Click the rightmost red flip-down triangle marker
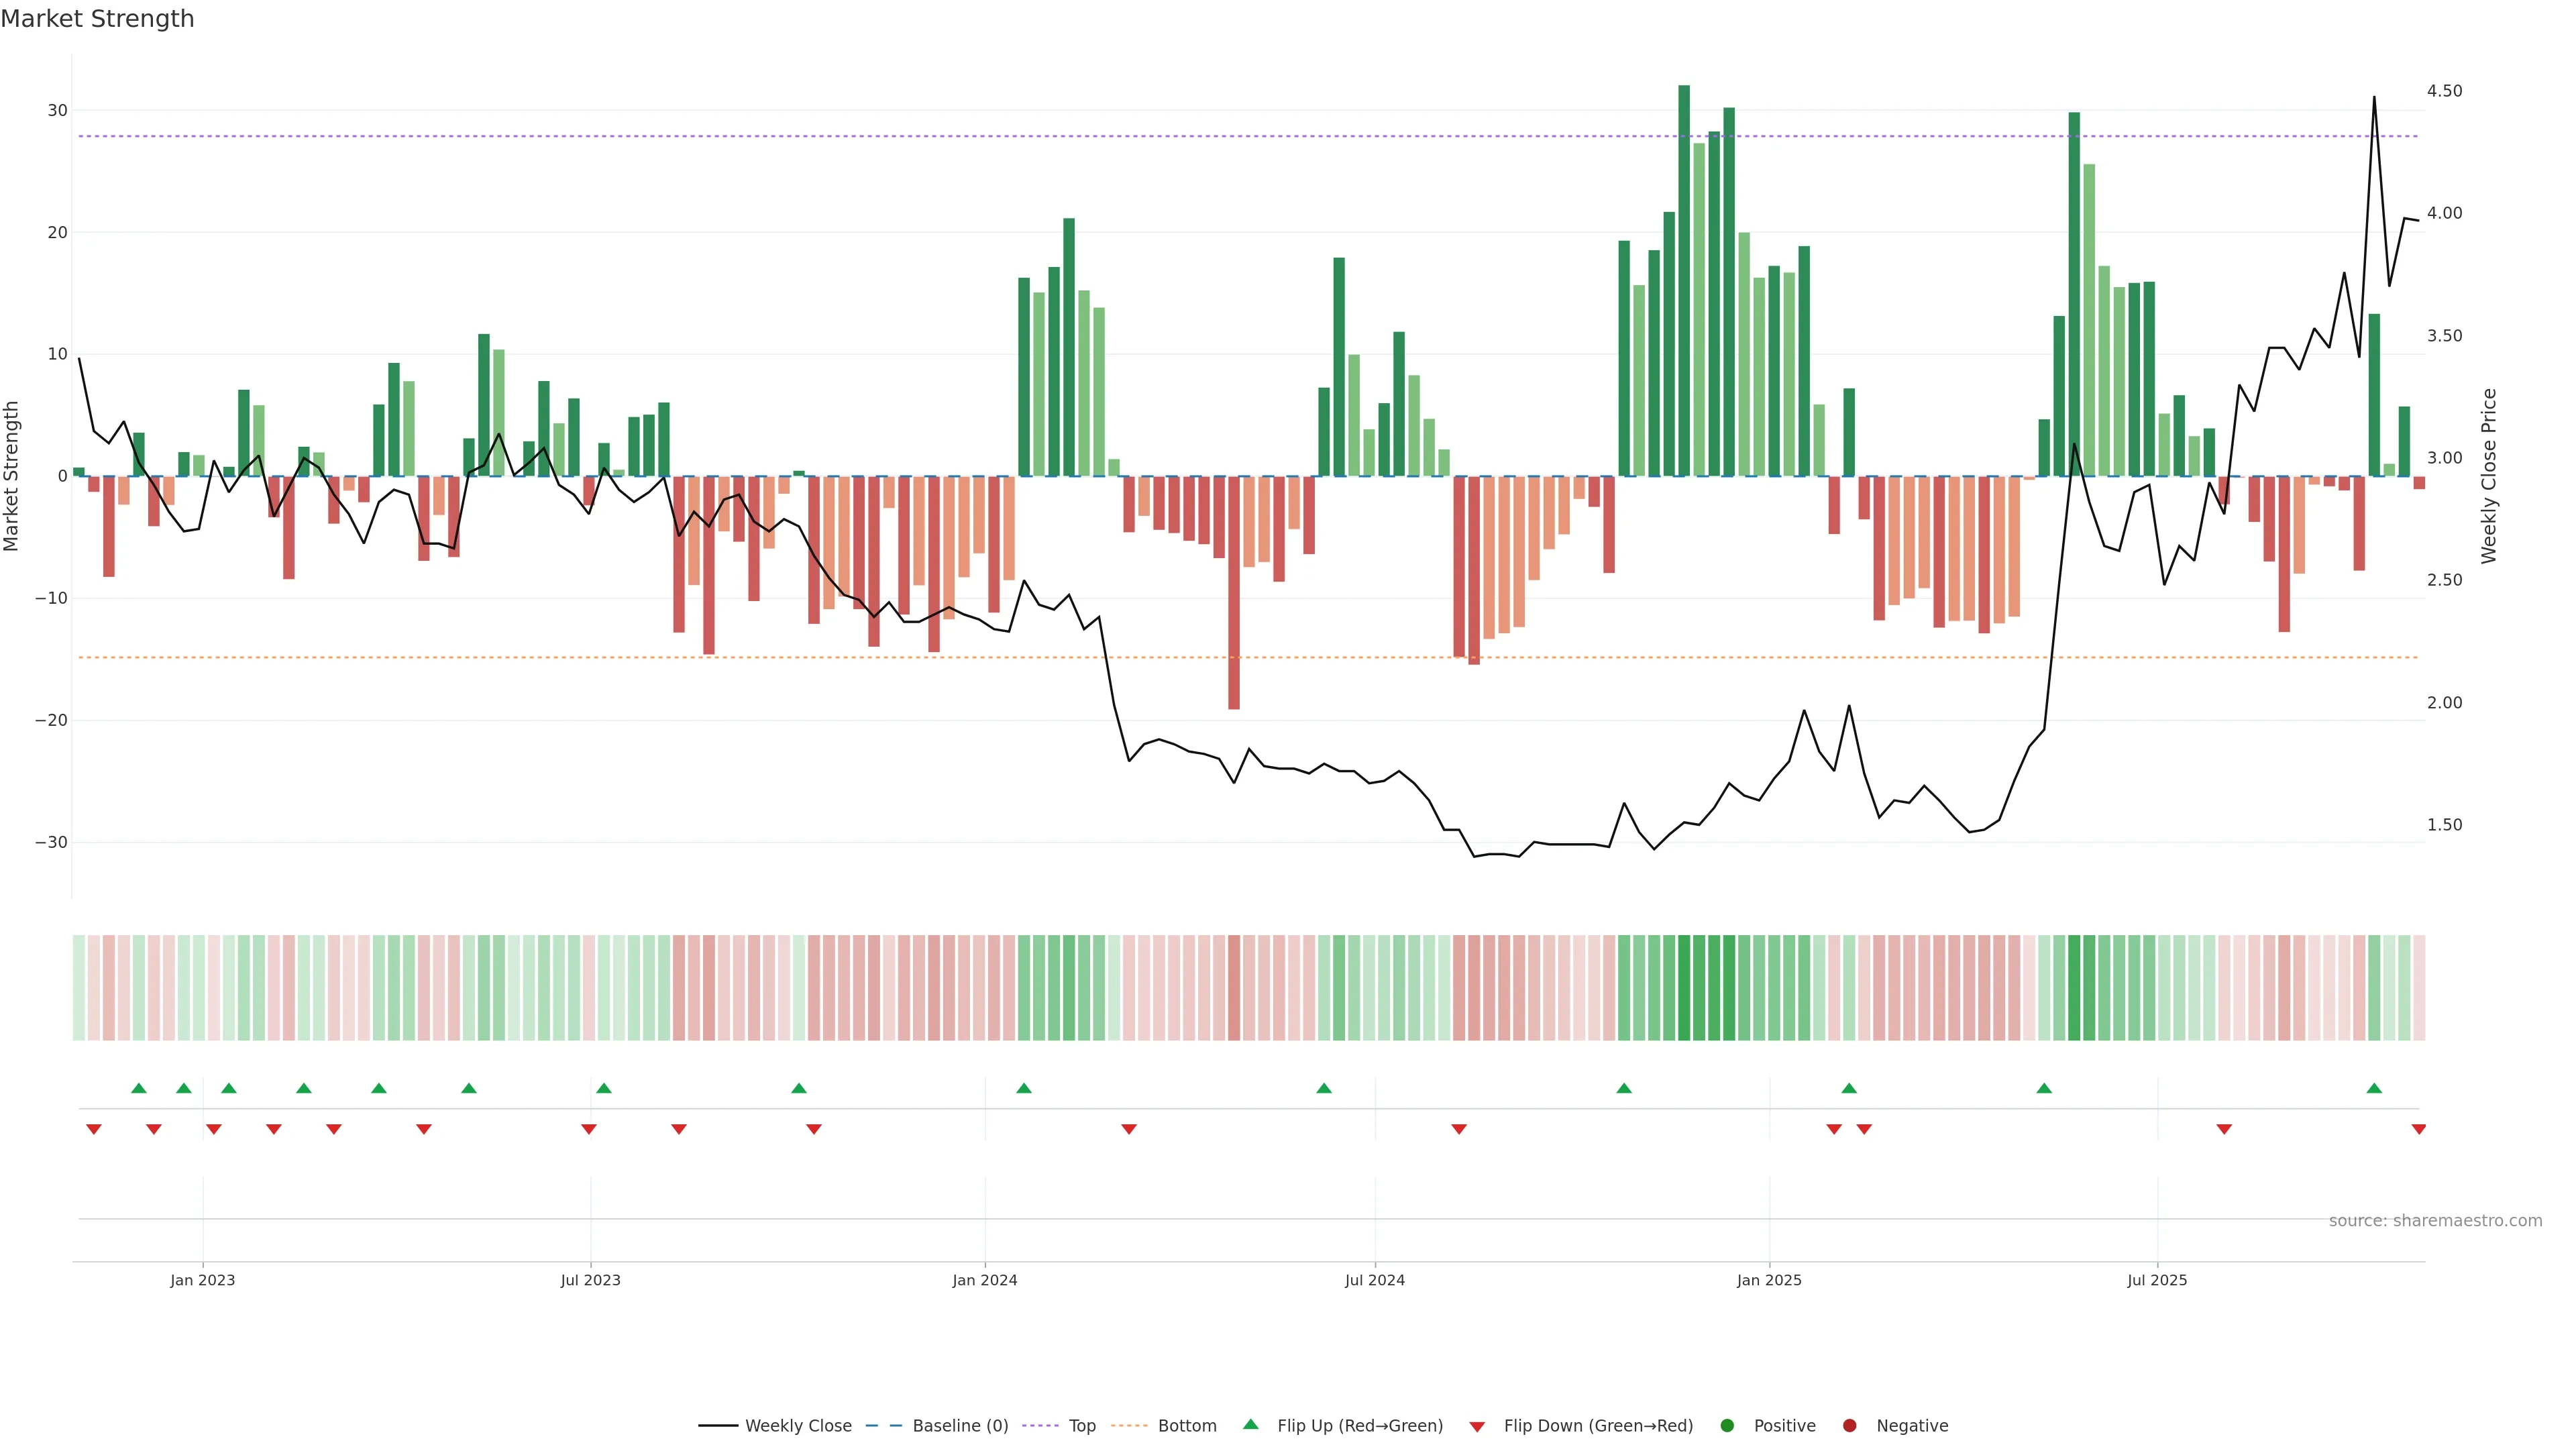The height and width of the screenshot is (1449, 2576). pyautogui.click(x=2419, y=1129)
